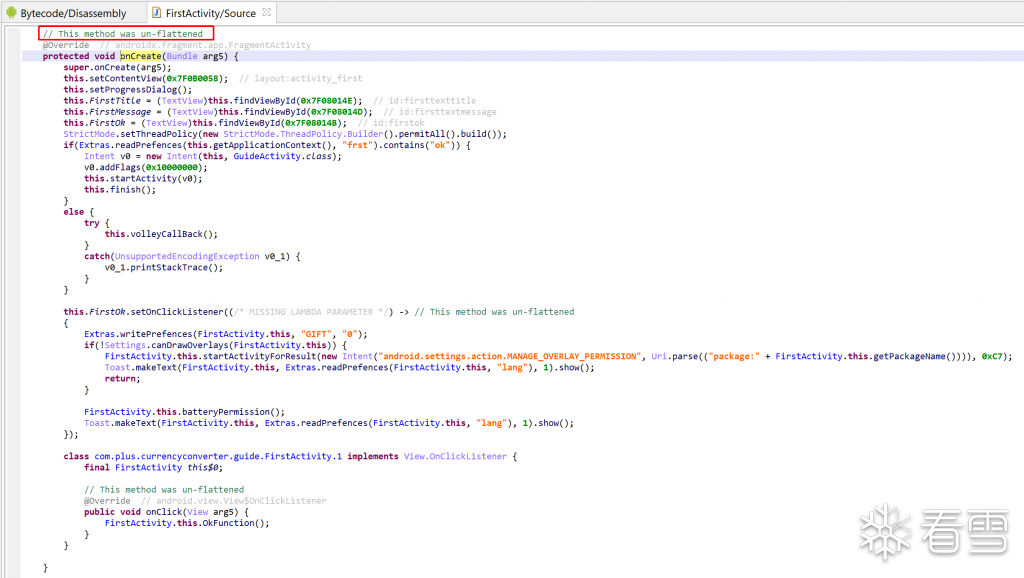Click the addFlags(0x10000000) call
Screen dimensions: 1024x578
(153, 167)
